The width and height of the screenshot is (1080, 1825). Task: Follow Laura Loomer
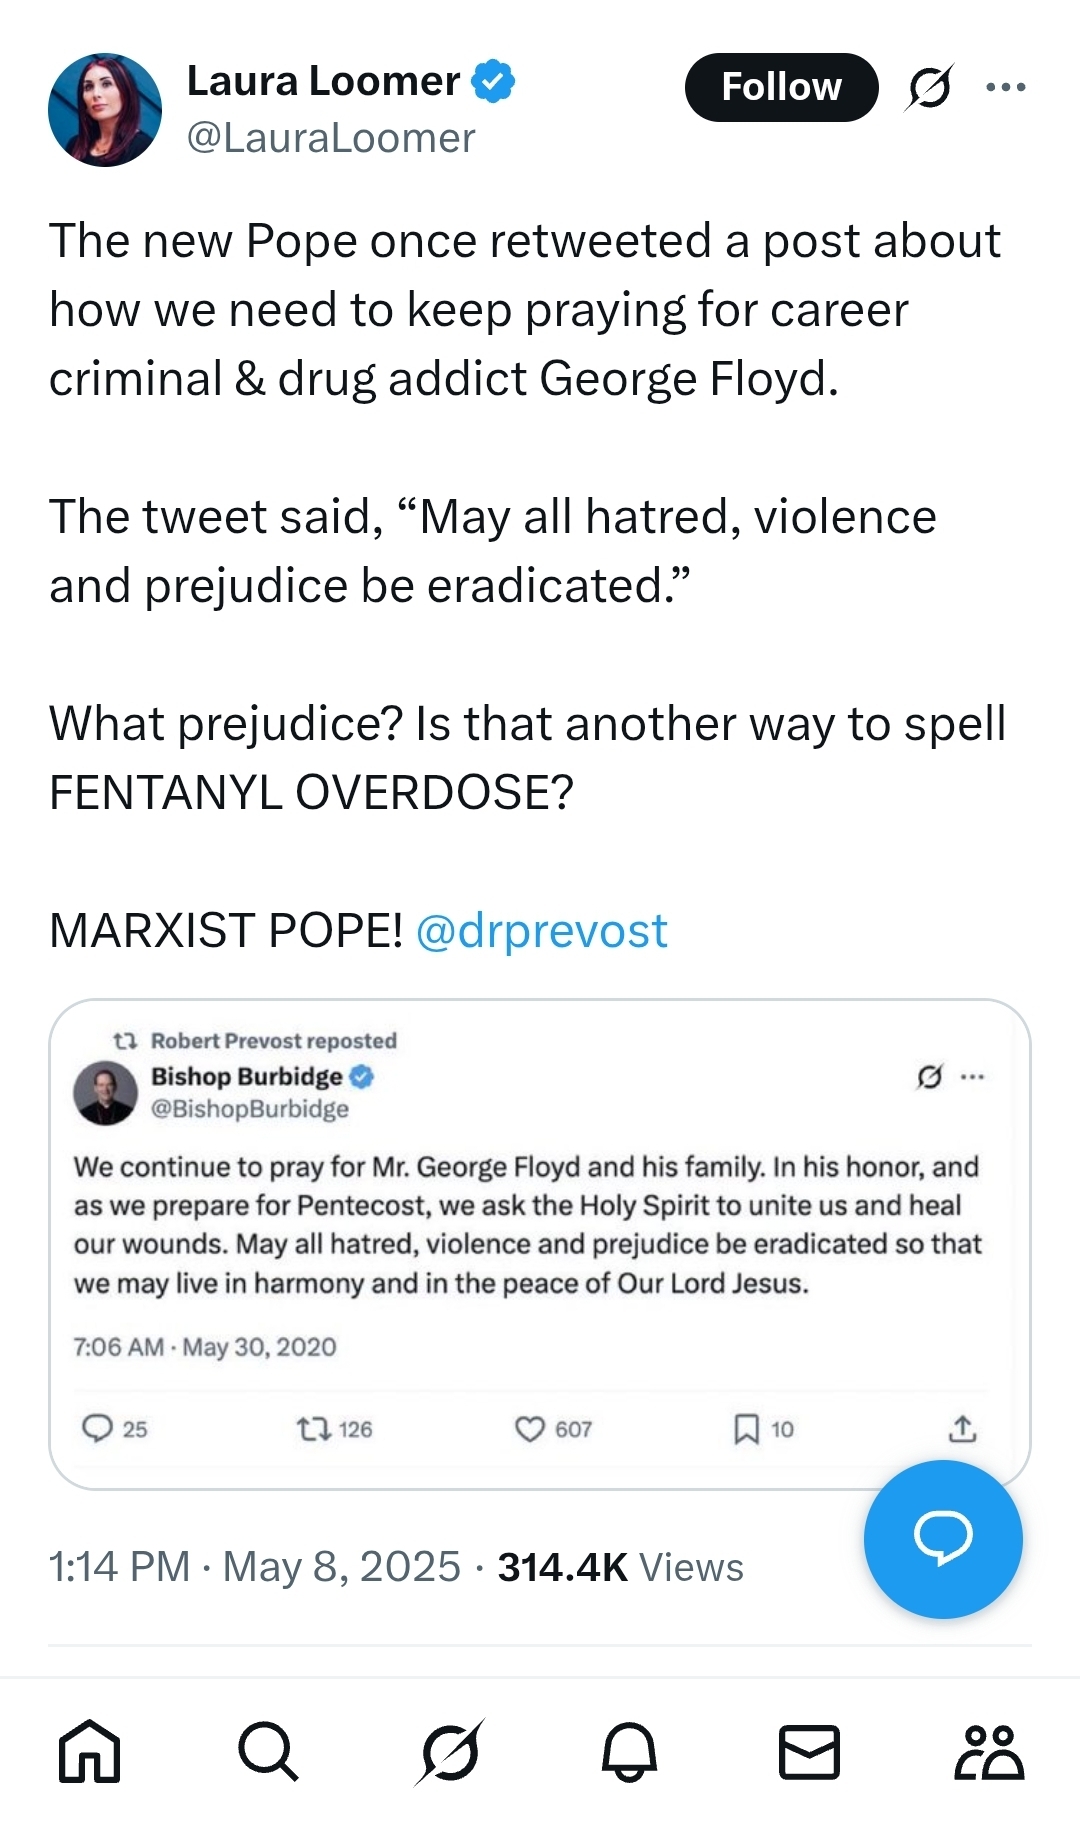coord(781,88)
